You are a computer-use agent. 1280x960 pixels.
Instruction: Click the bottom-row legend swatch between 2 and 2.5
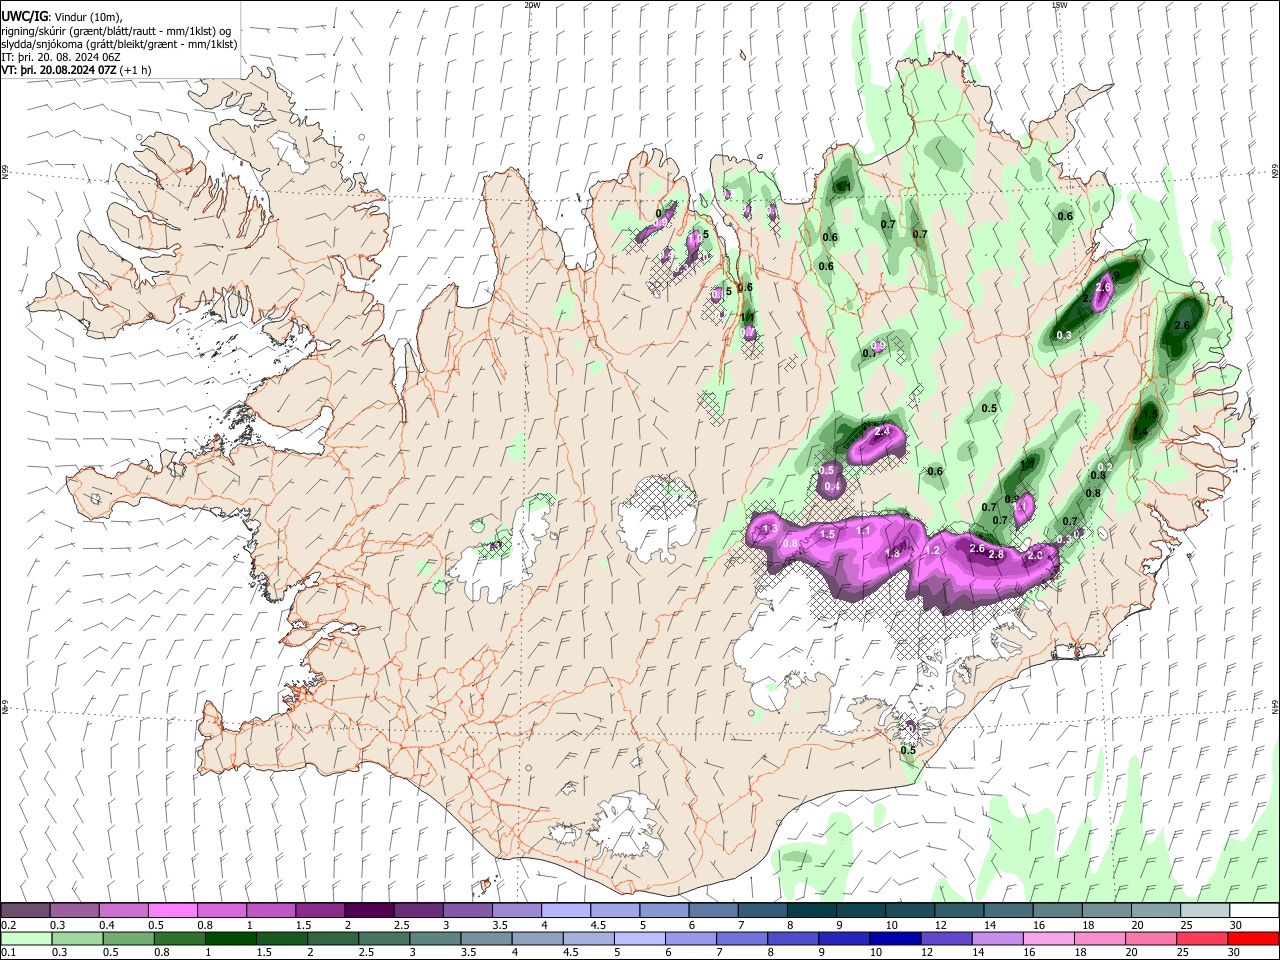pyautogui.click(x=332, y=938)
